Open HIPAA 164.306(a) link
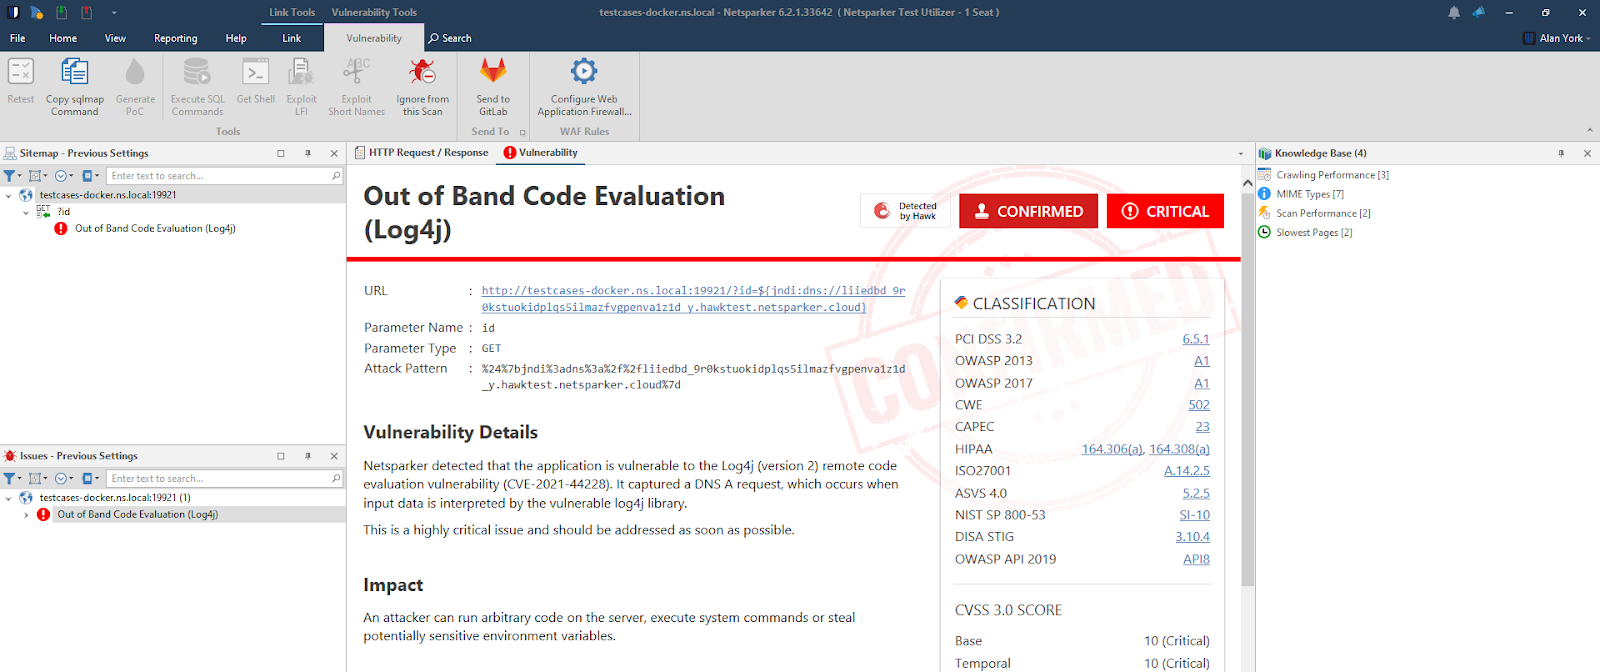 (x=1112, y=449)
